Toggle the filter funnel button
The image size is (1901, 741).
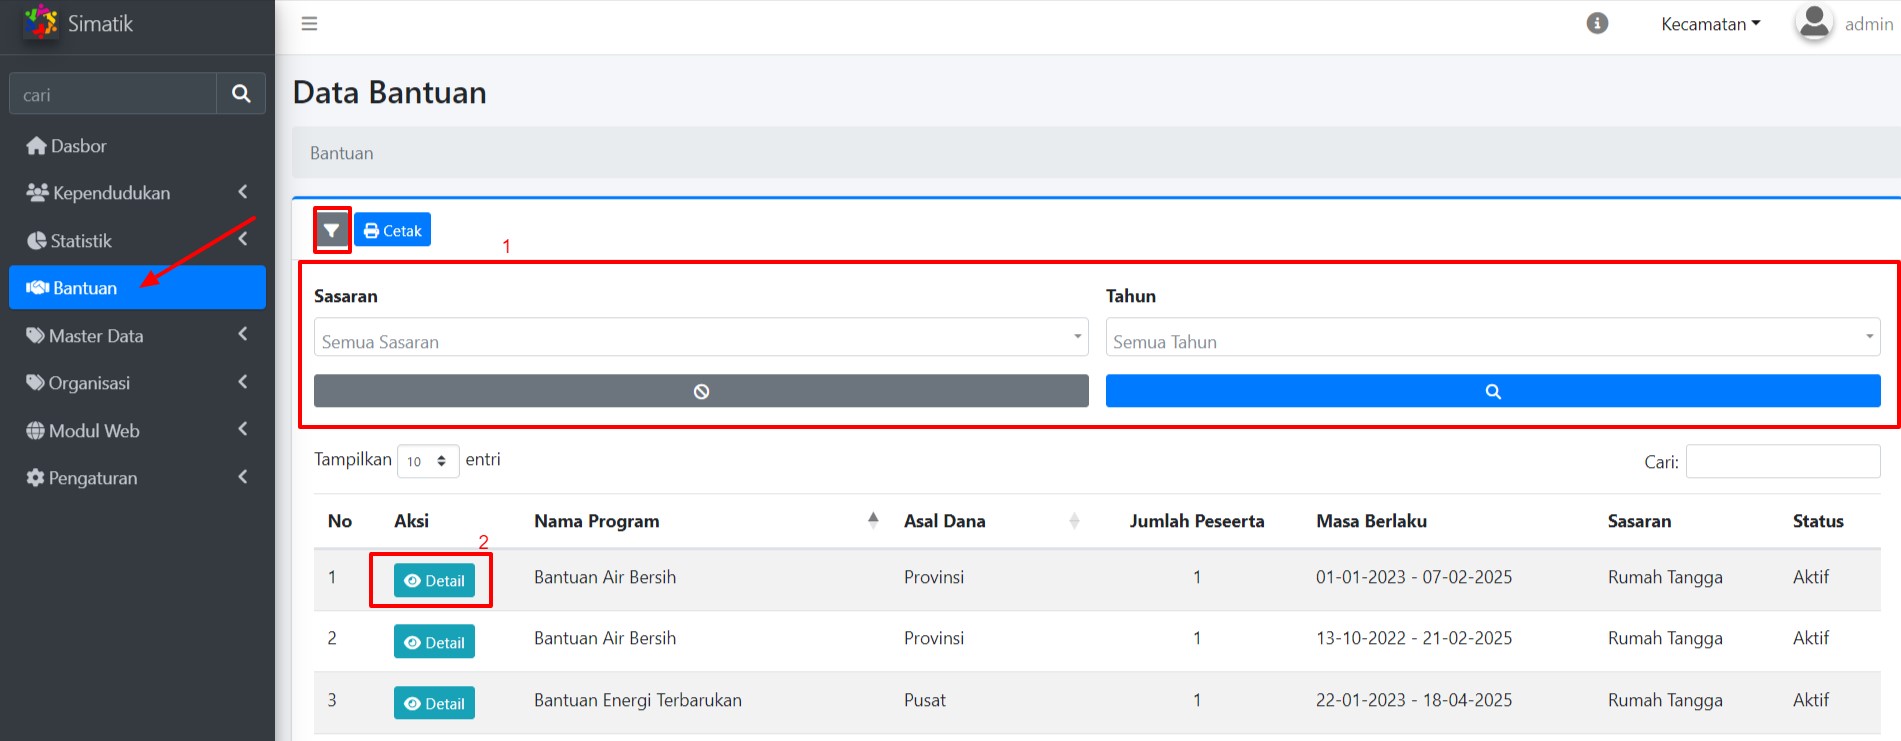coord(332,231)
